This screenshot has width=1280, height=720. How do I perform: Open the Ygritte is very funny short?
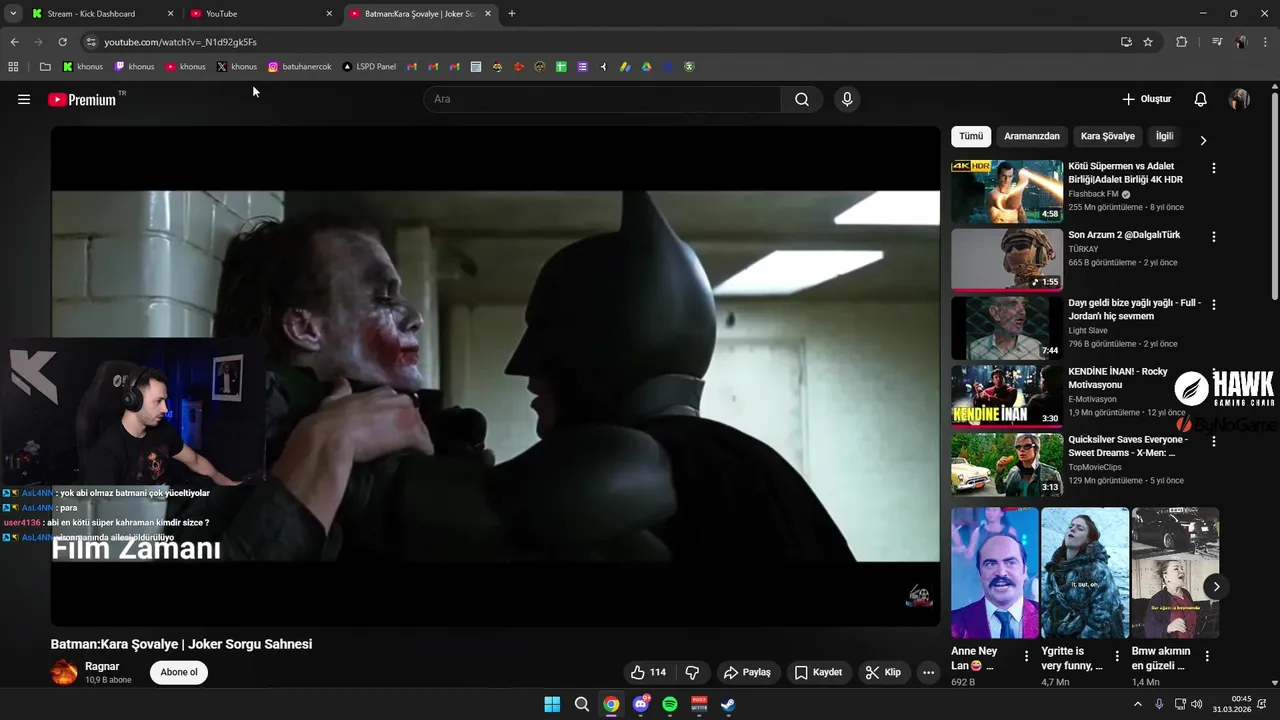[1085, 573]
